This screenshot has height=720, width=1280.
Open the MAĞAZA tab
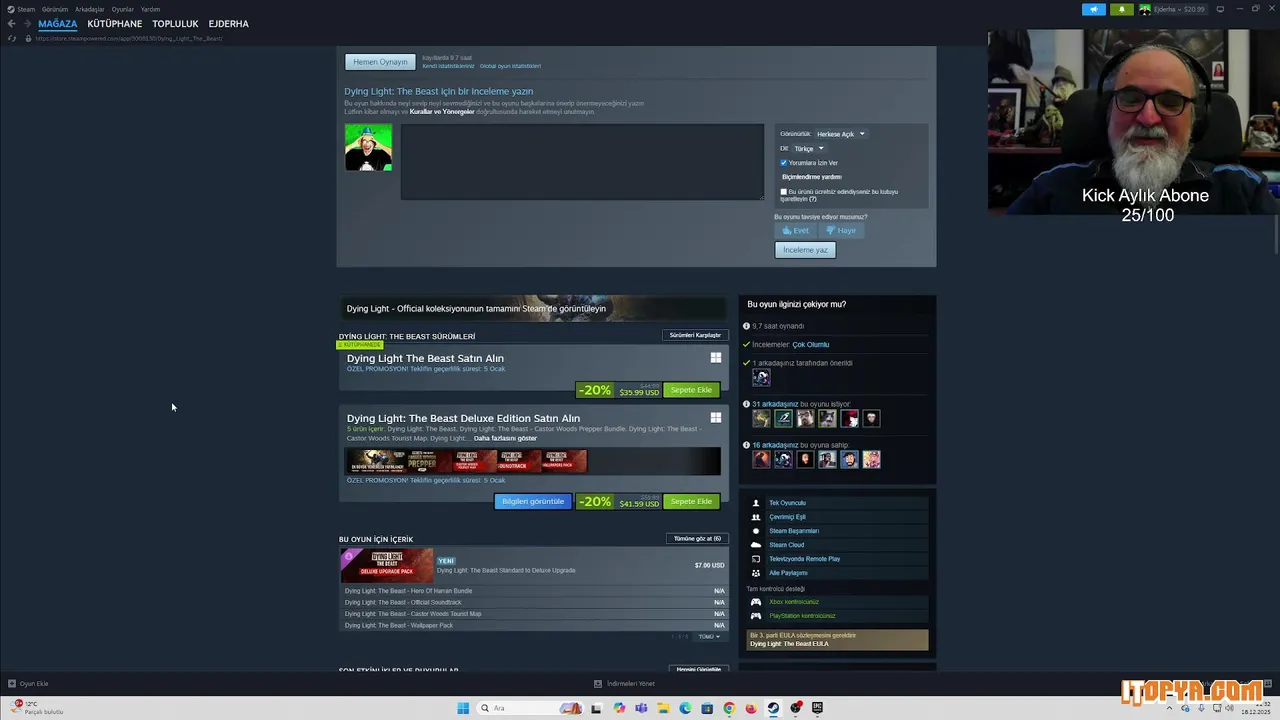58,24
